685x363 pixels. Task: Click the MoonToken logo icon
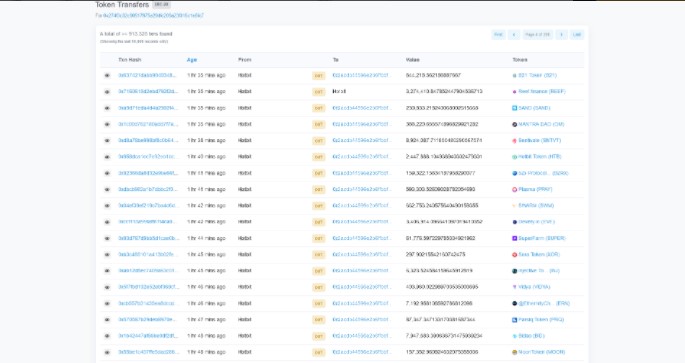pyautogui.click(x=515, y=352)
